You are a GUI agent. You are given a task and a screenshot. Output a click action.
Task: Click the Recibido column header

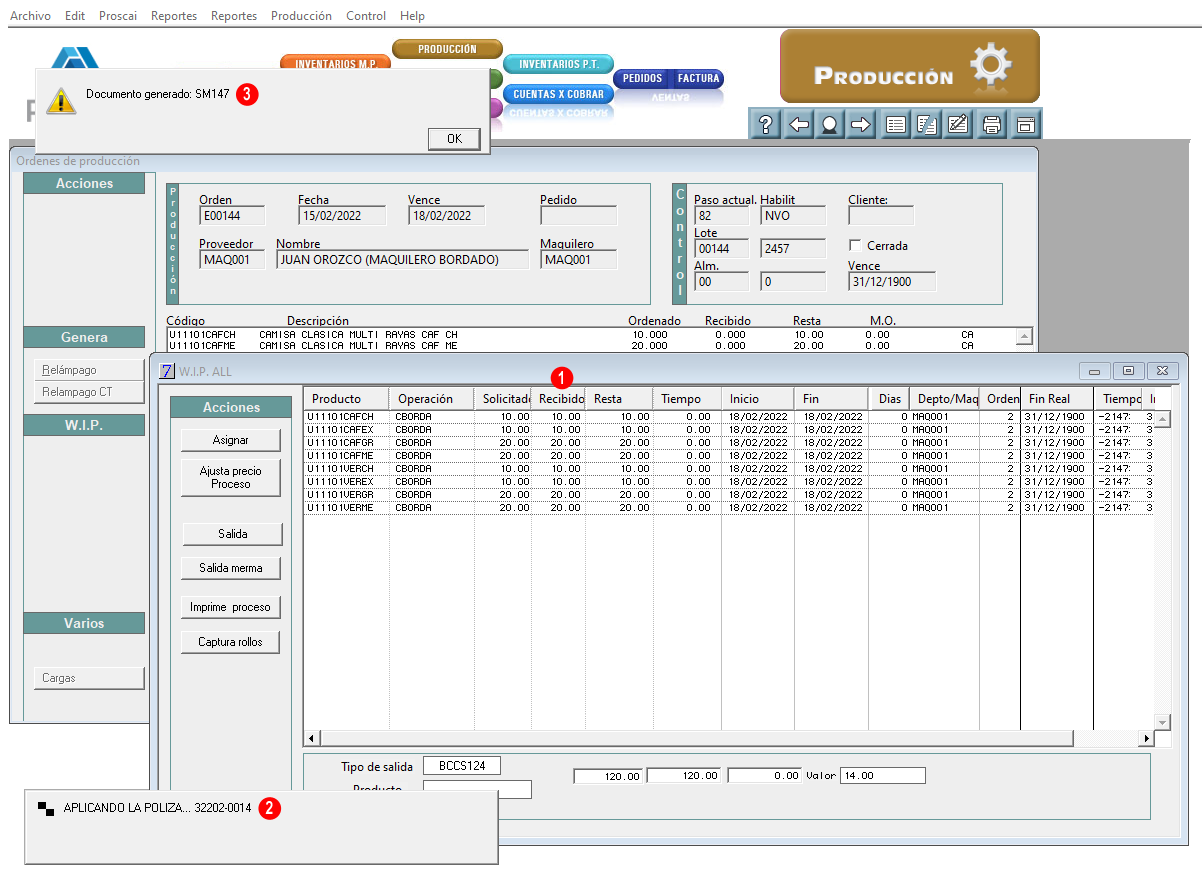click(559, 399)
